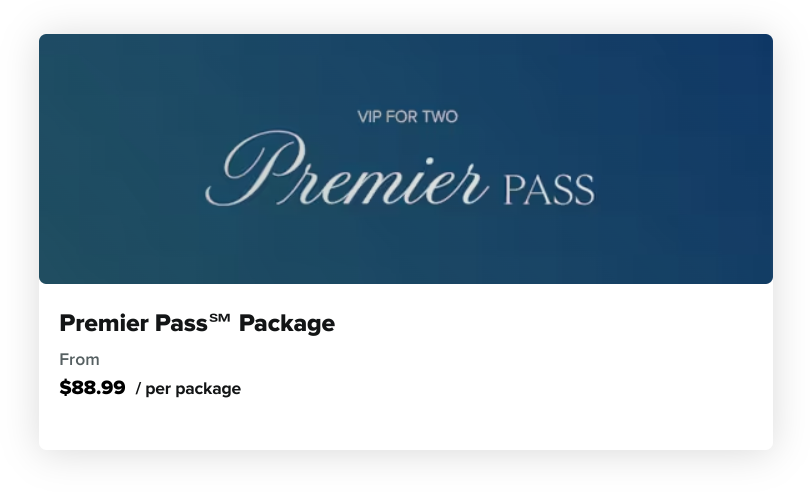
Task: Click the SM service mark superscript
Action: (220, 317)
